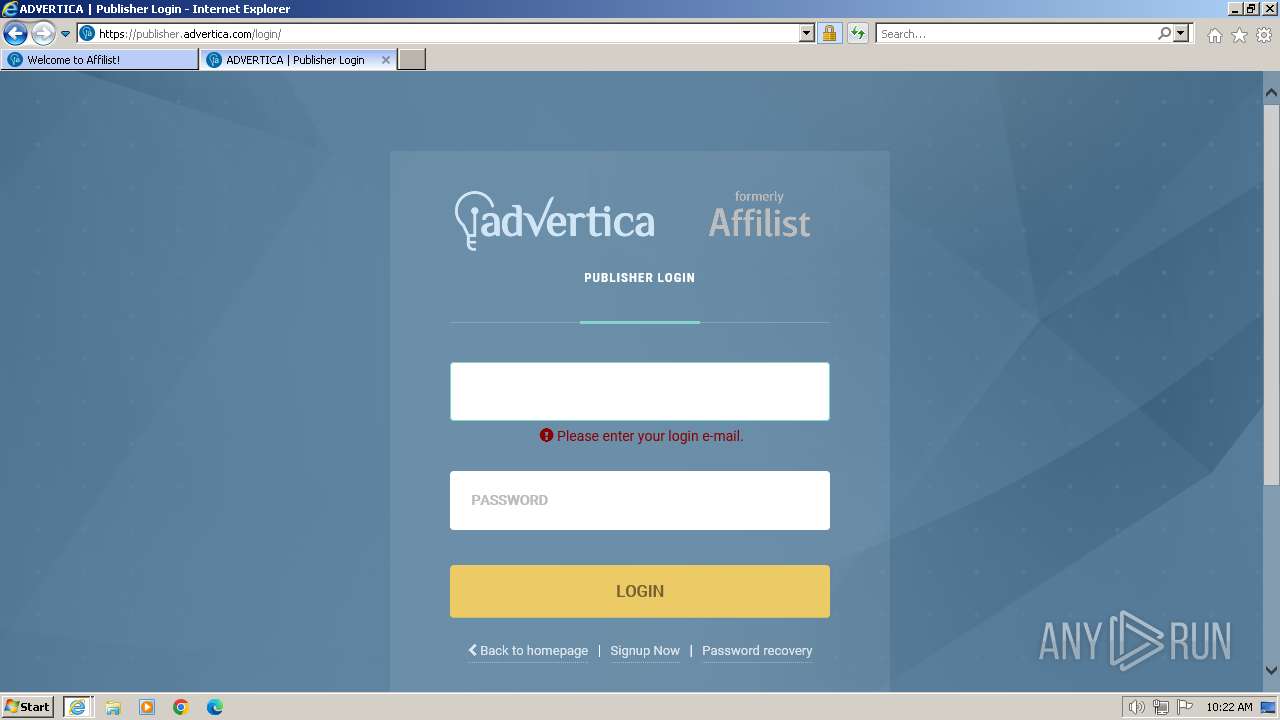Image resolution: width=1280 pixels, height=720 pixels.
Task: Open File Explorer from taskbar
Action: 113,707
